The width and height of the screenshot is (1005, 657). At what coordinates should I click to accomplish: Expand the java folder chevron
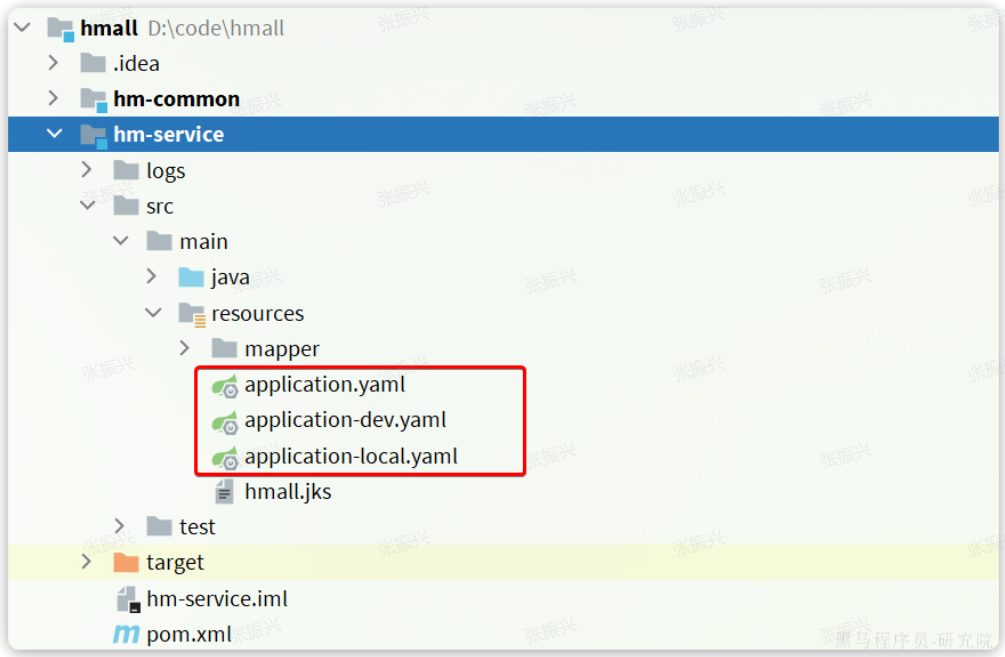coord(152,276)
